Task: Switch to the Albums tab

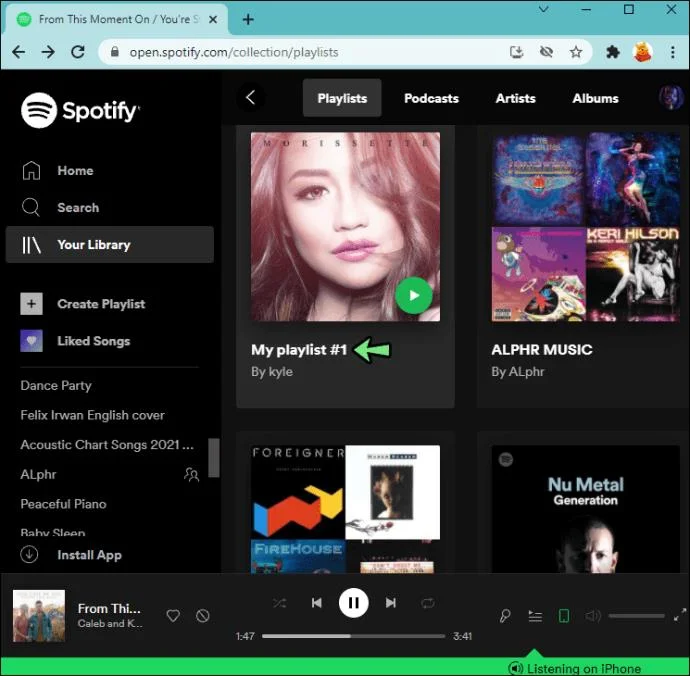Action: point(595,98)
